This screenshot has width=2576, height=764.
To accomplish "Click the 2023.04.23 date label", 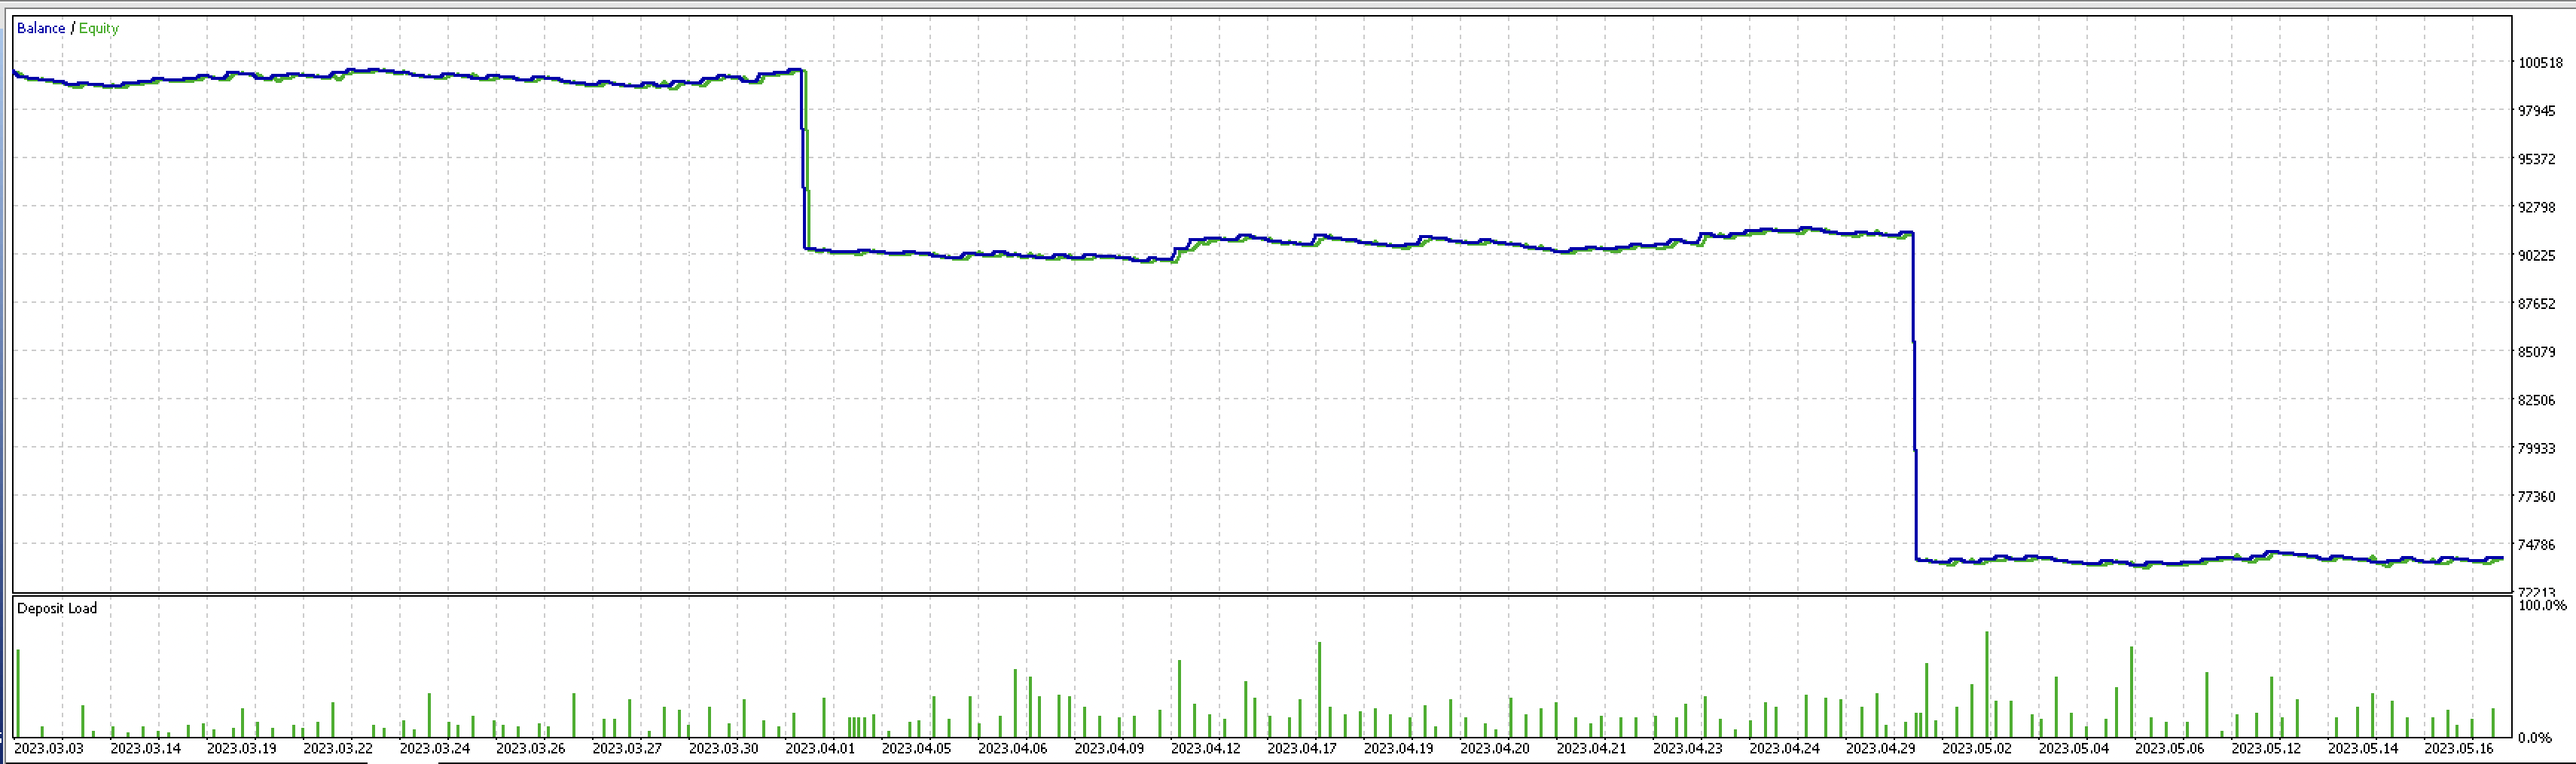I will click(x=1687, y=748).
